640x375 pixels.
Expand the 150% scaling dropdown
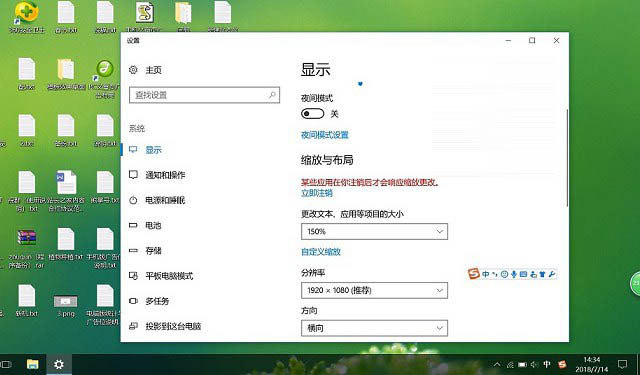coord(374,231)
